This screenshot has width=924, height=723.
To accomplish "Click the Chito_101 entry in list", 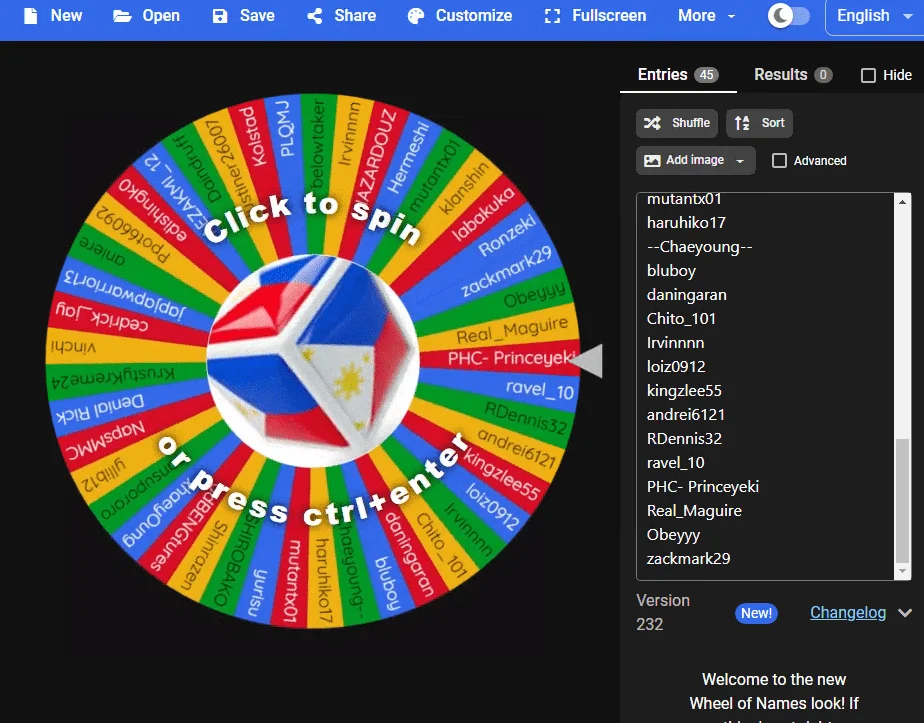I will click(x=681, y=319).
